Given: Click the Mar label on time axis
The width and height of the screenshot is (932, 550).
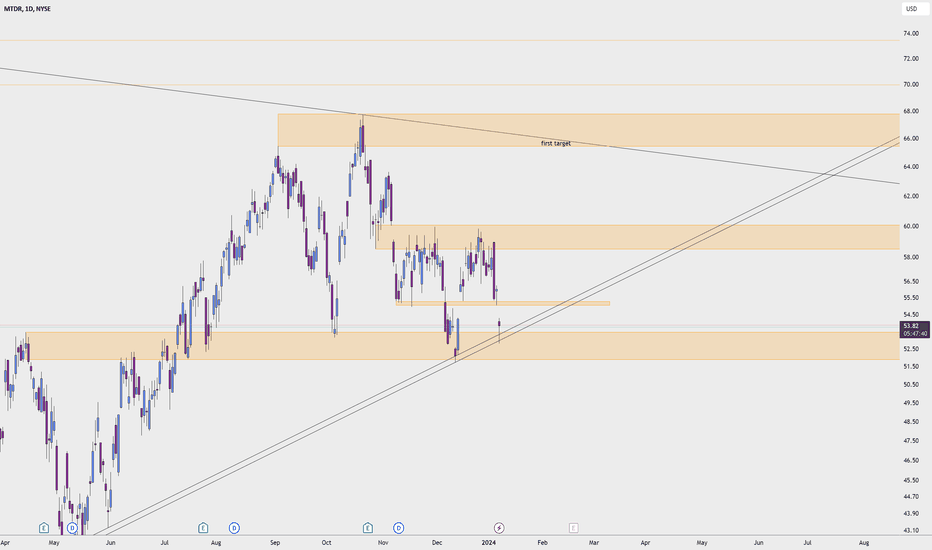Looking at the screenshot, I should pyautogui.click(x=593, y=543).
